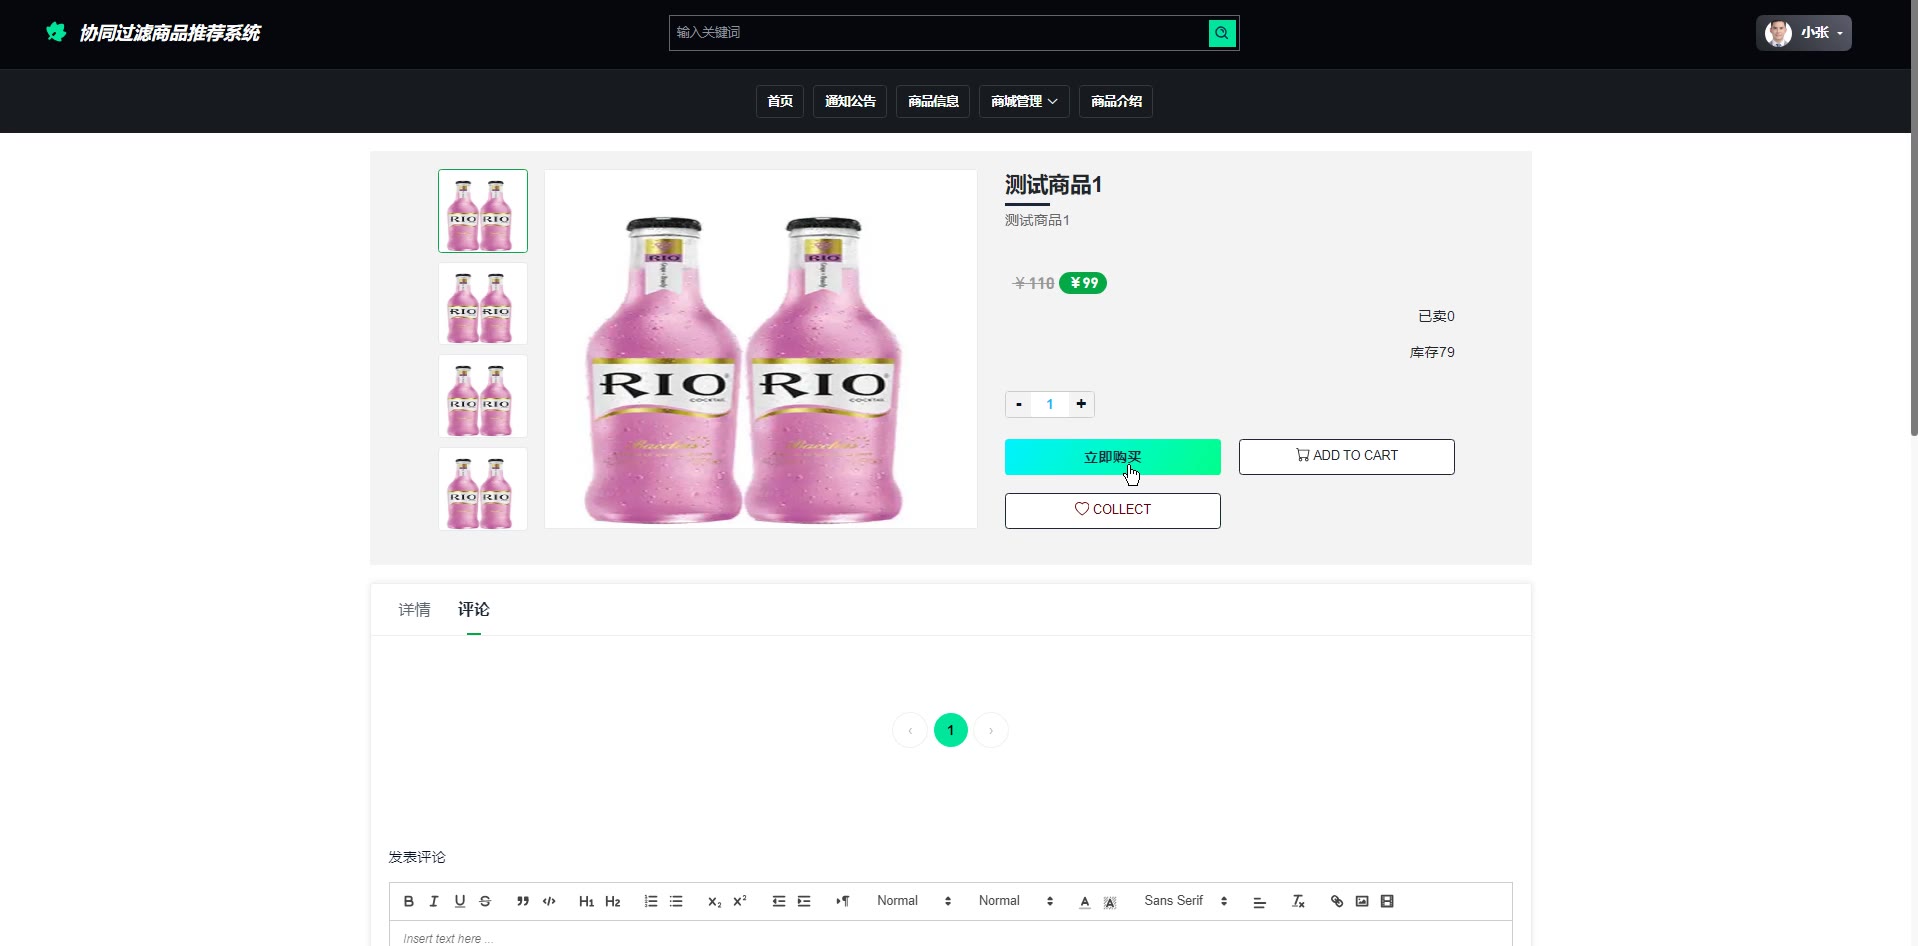Decrease quantity with the minus button
This screenshot has width=1918, height=946.
tap(1019, 404)
